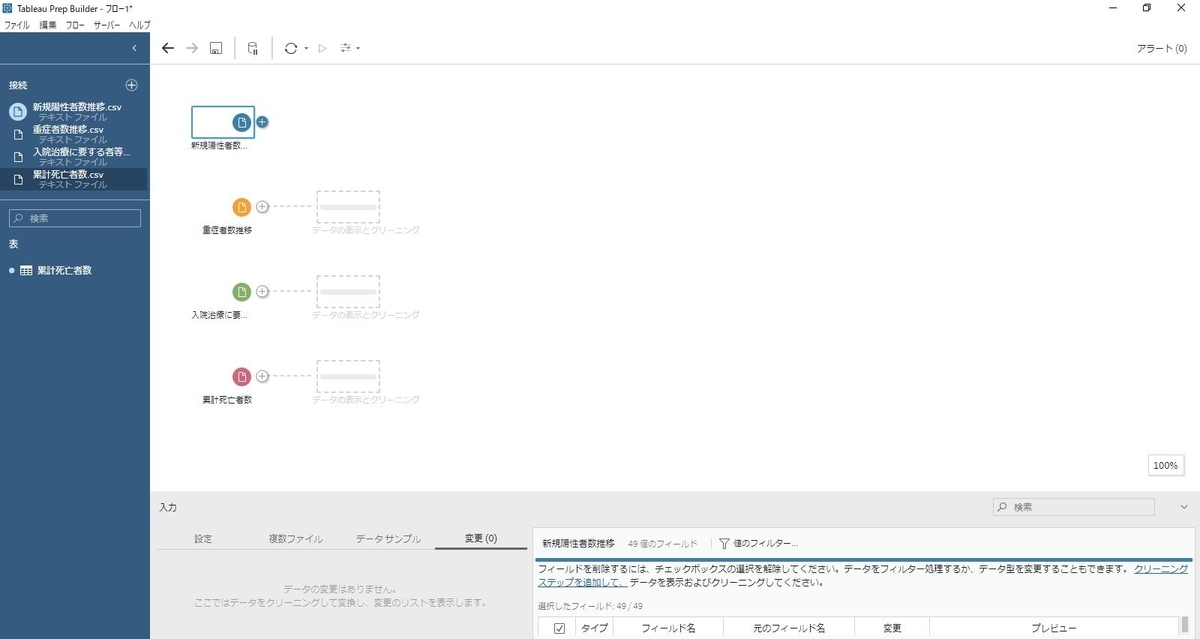The width and height of the screenshot is (1200, 639).
Task: Click the 変更 column header in field table
Action: pyautogui.click(x=892, y=628)
